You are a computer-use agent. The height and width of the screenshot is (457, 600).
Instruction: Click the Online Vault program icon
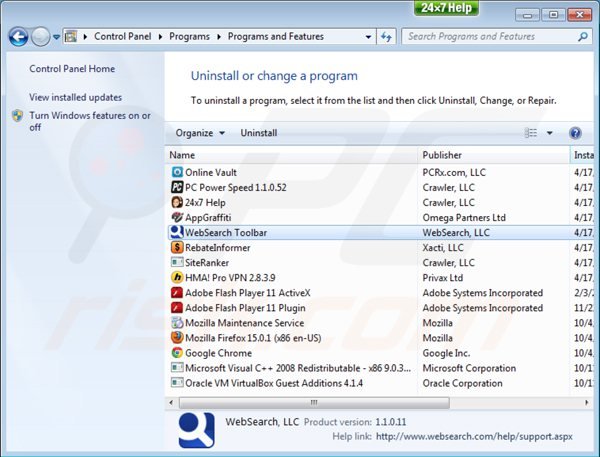tap(177, 172)
